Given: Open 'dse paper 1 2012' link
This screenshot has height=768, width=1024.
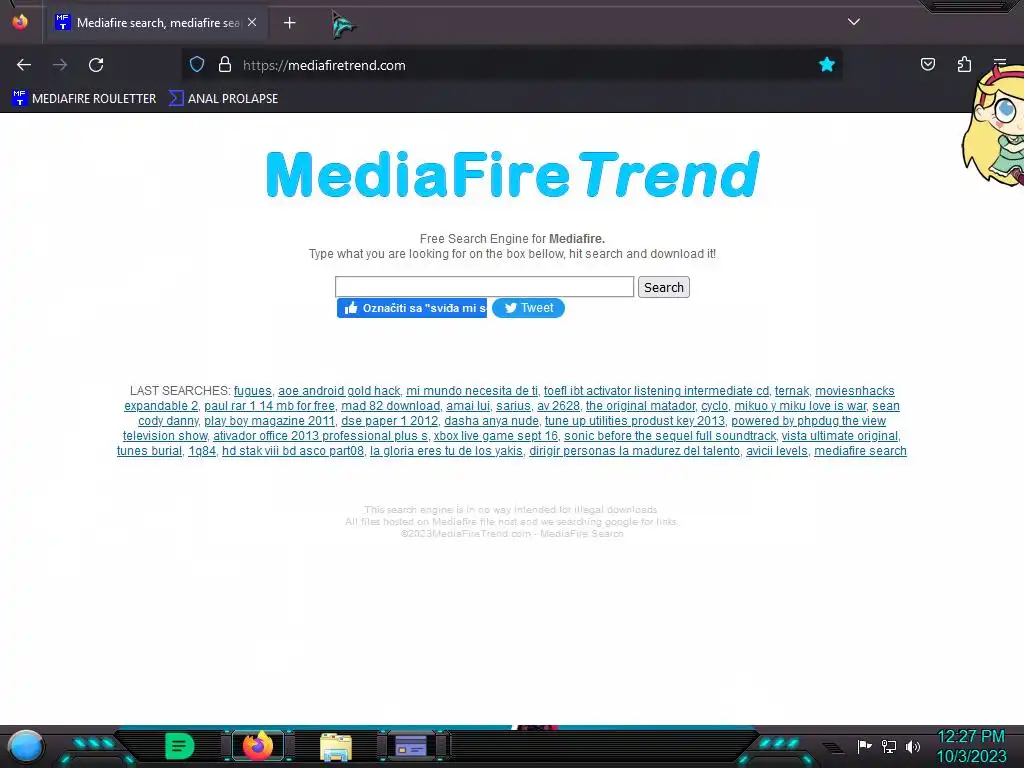Looking at the screenshot, I should coord(389,421).
